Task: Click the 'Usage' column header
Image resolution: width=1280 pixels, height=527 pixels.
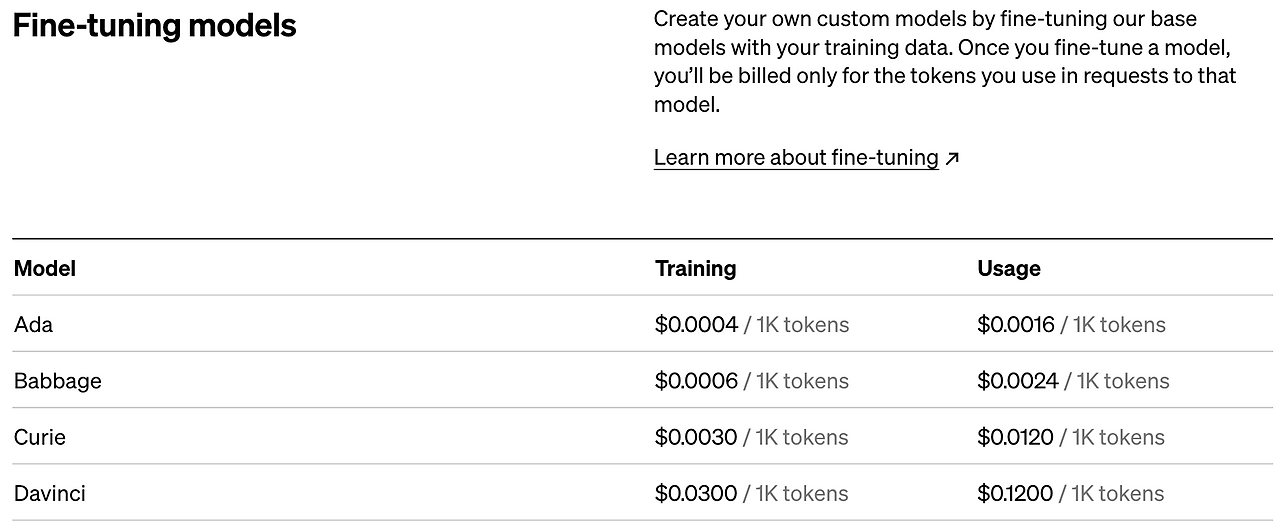Action: coord(1009,268)
